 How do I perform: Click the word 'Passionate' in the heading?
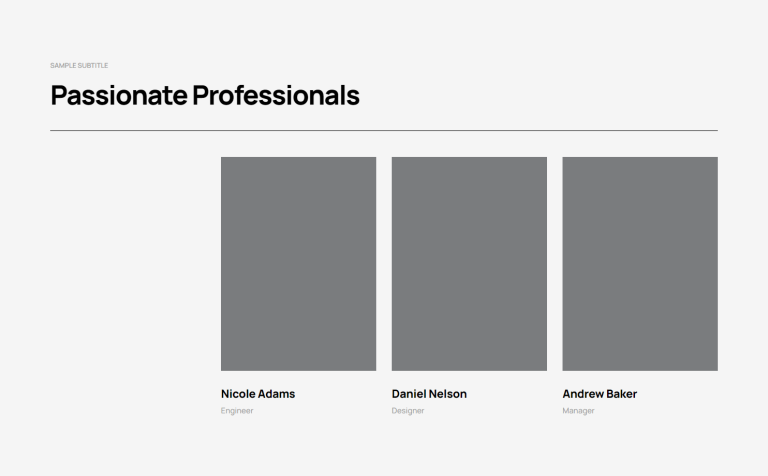click(119, 96)
